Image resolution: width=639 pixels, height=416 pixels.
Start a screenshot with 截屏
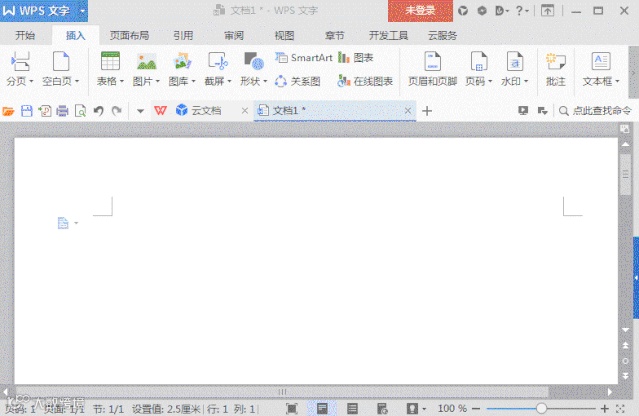[218, 62]
